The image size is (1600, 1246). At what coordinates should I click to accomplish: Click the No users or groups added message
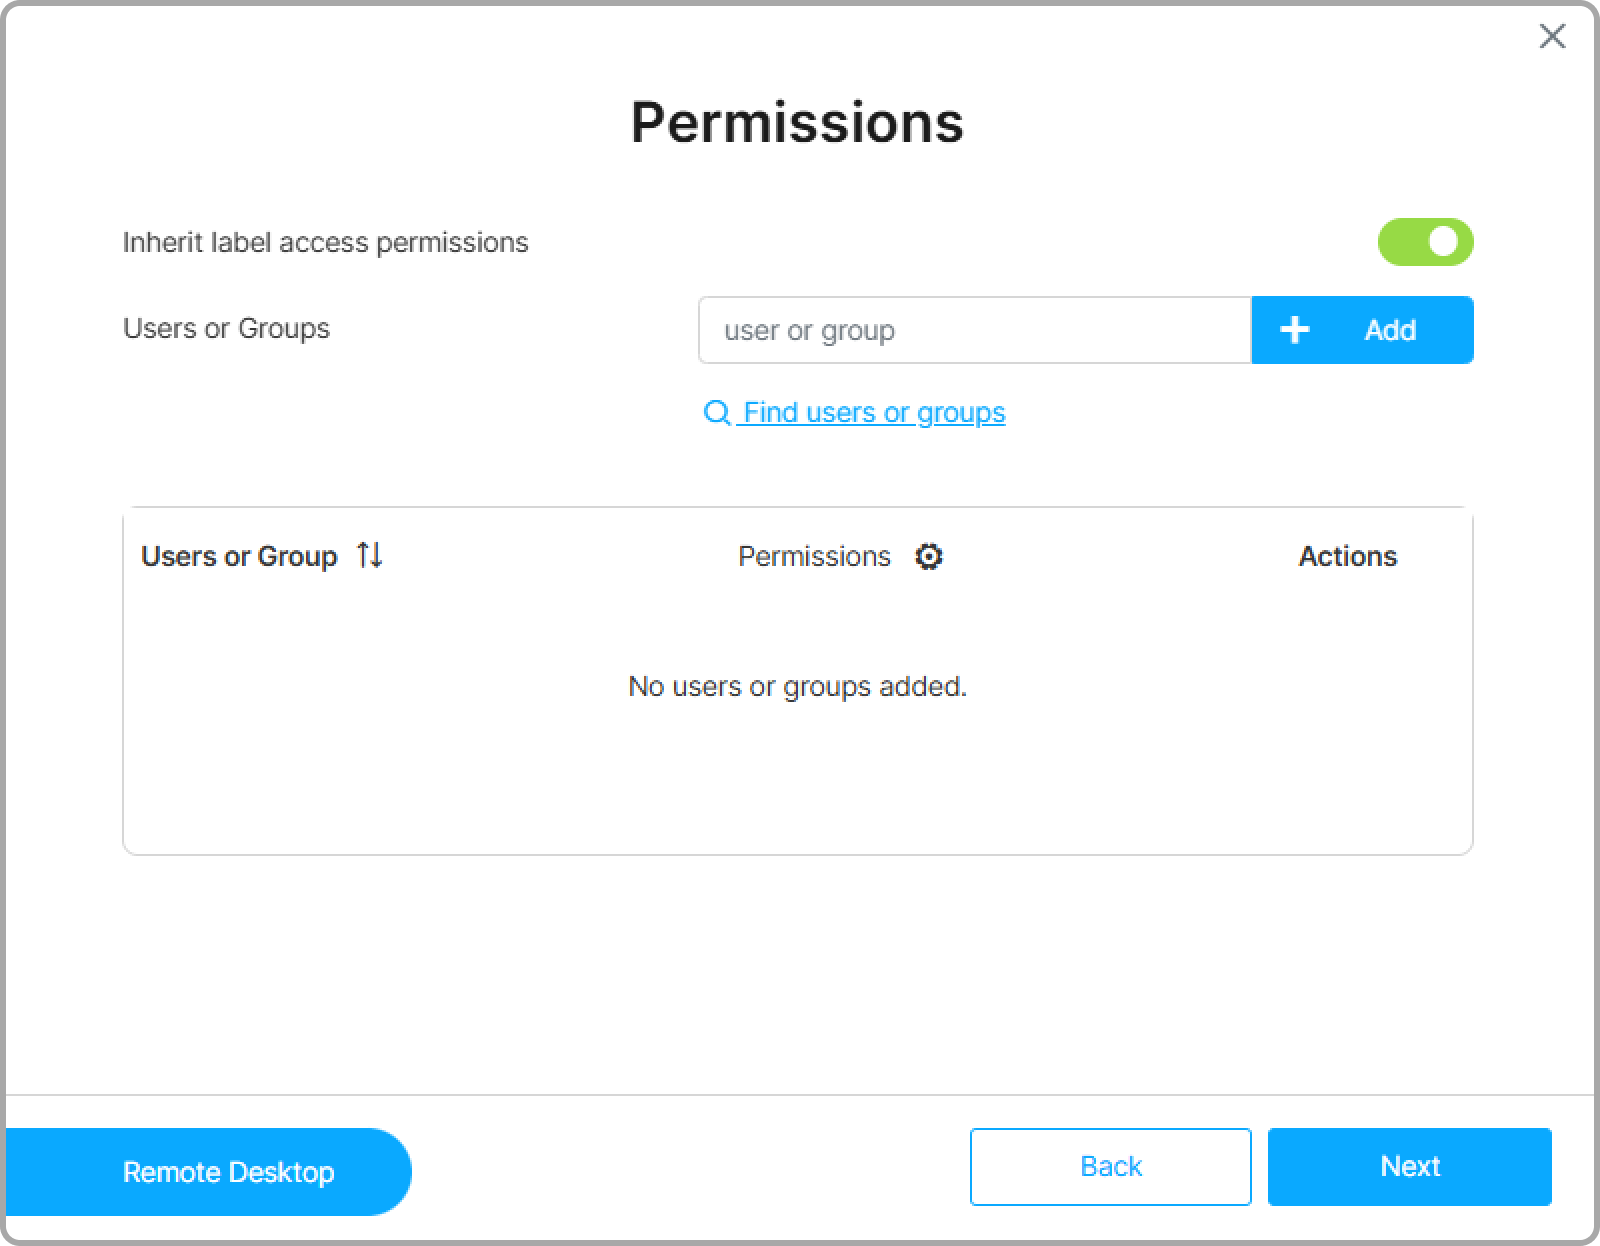click(797, 687)
